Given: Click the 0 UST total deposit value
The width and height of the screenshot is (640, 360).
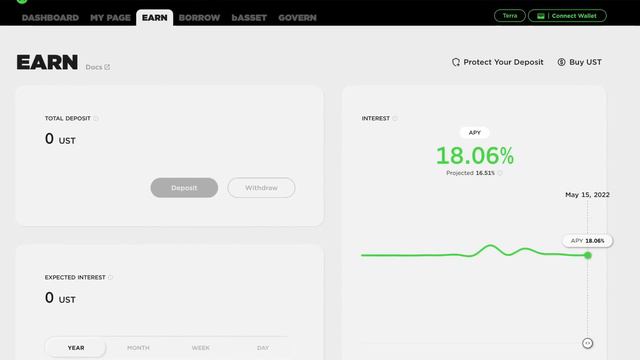Looking at the screenshot, I should [x=60, y=139].
